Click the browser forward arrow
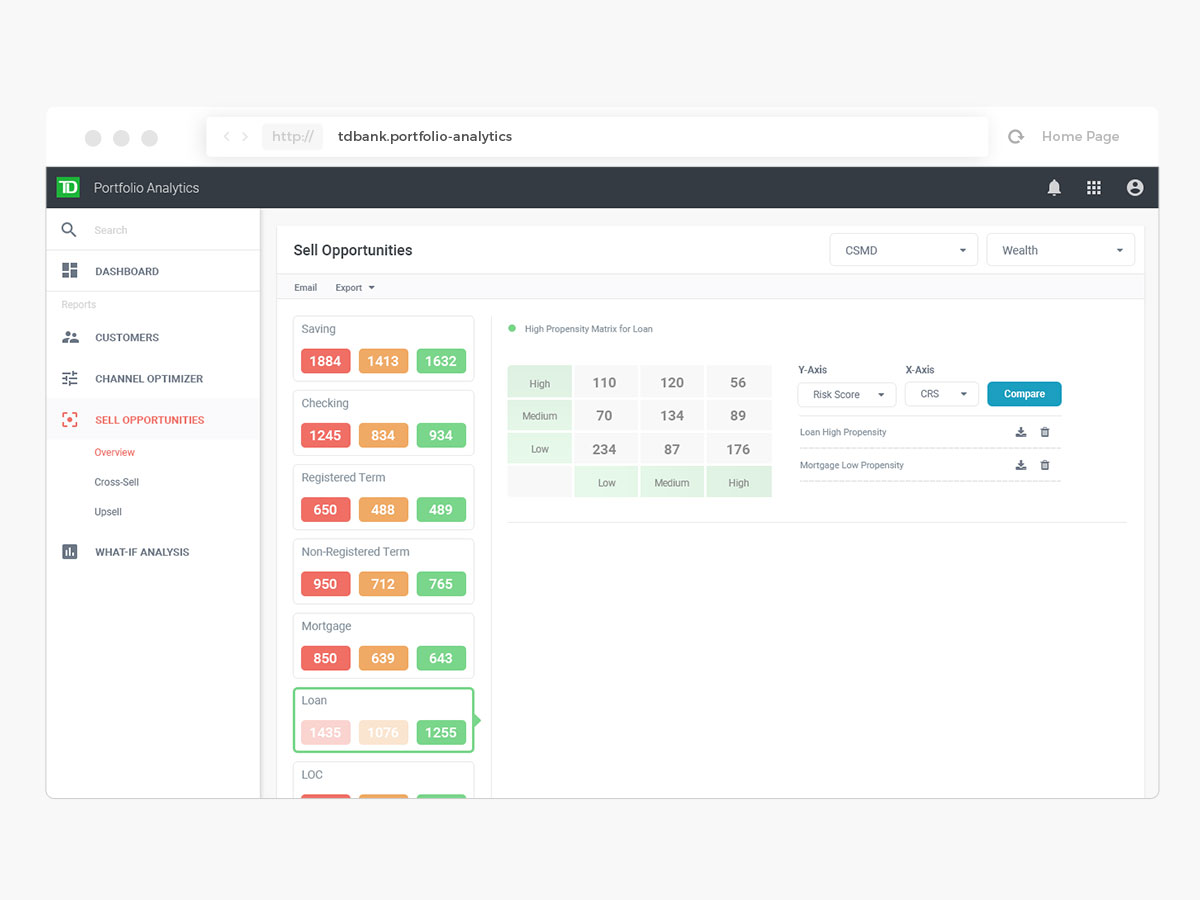Image resolution: width=1200 pixels, height=900 pixels. click(x=245, y=137)
